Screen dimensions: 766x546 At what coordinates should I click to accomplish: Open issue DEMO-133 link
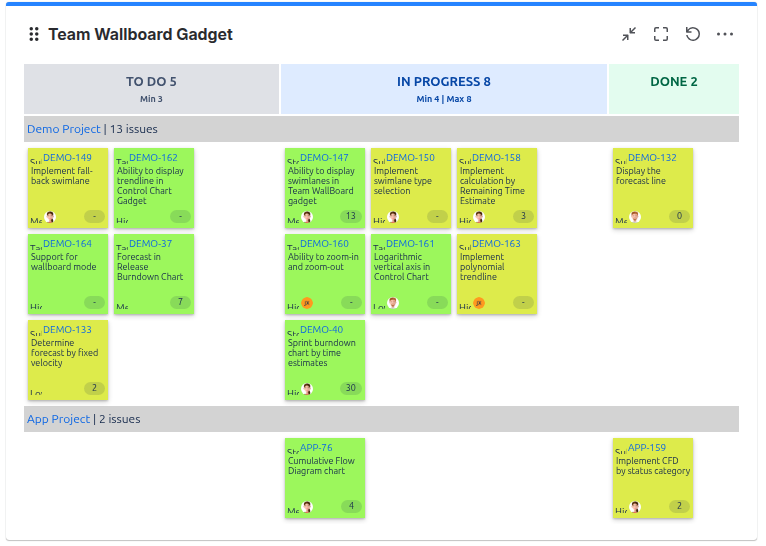67,330
